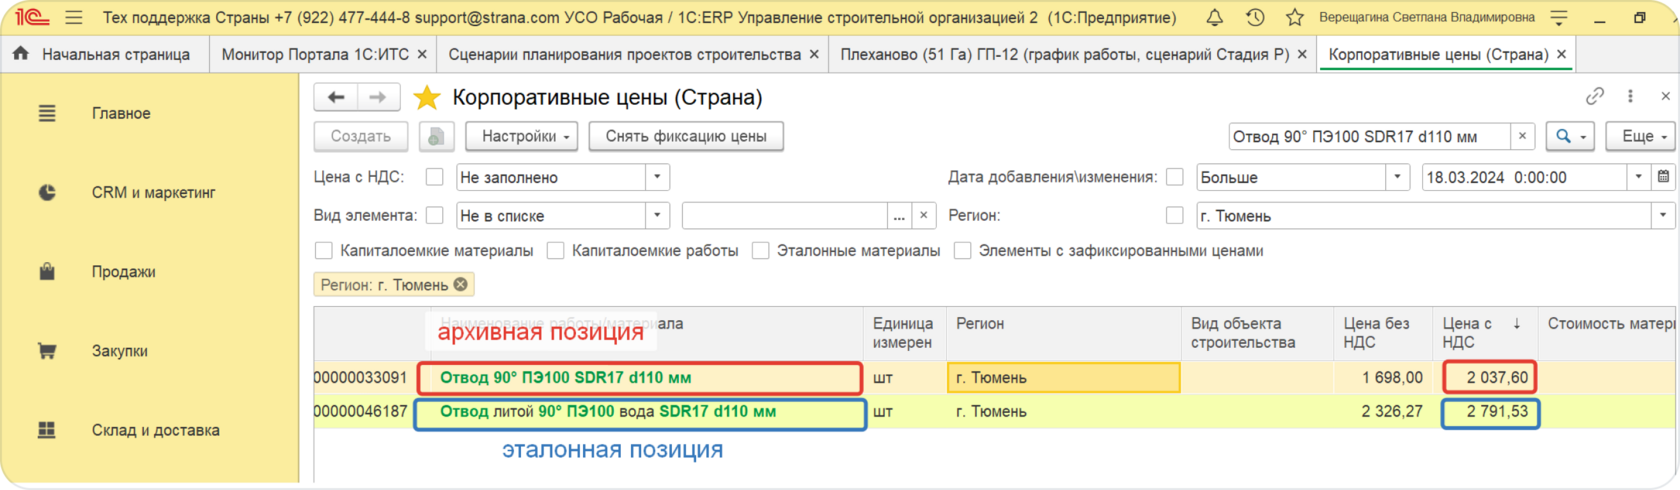This screenshot has width=1680, height=490.
Task: Click CRM и маркетинг pie icon
Action: click(x=47, y=192)
